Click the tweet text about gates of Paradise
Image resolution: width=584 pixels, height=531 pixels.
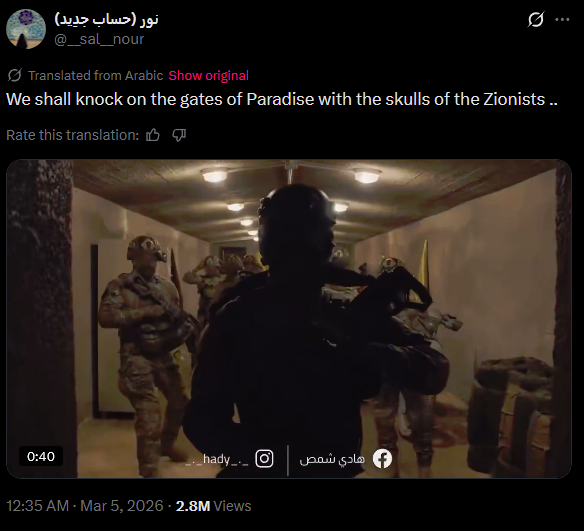pos(282,99)
